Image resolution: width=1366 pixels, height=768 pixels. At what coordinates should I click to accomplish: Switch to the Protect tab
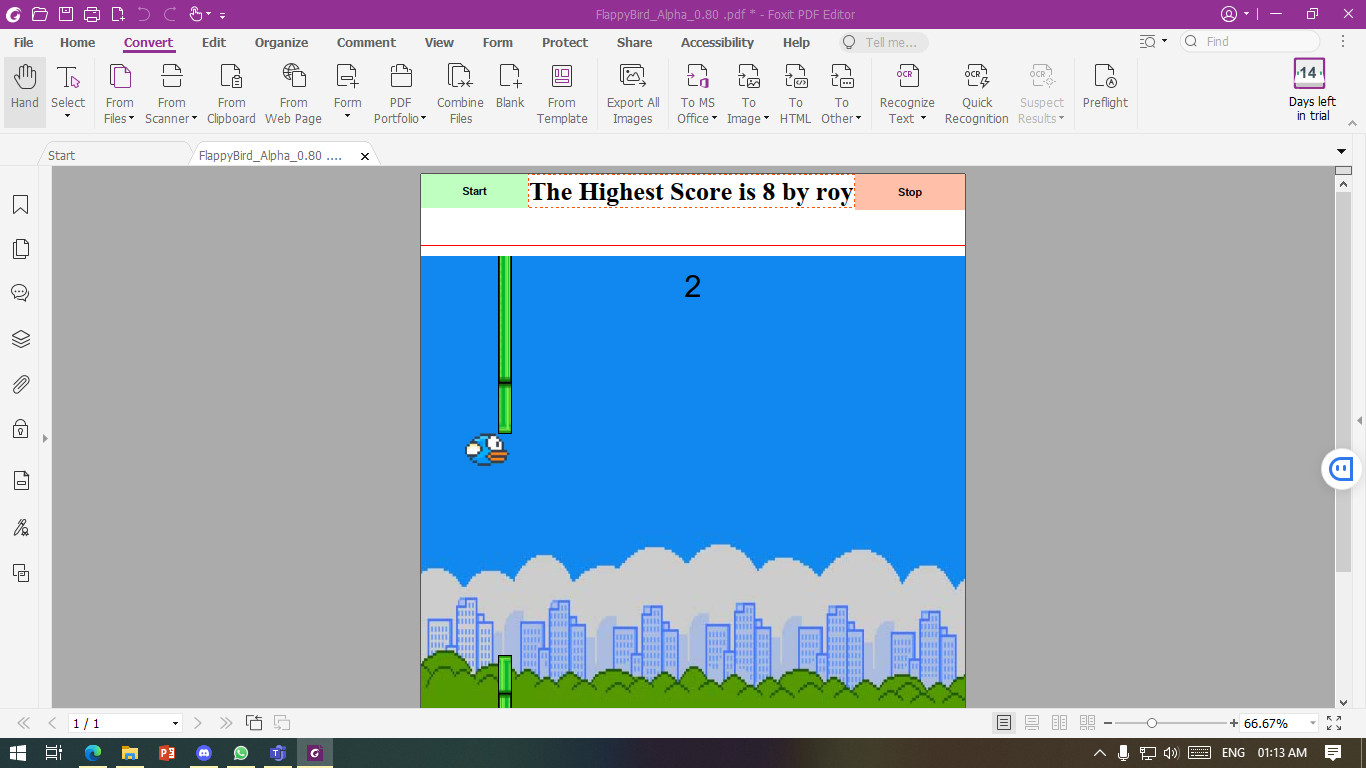(x=565, y=42)
